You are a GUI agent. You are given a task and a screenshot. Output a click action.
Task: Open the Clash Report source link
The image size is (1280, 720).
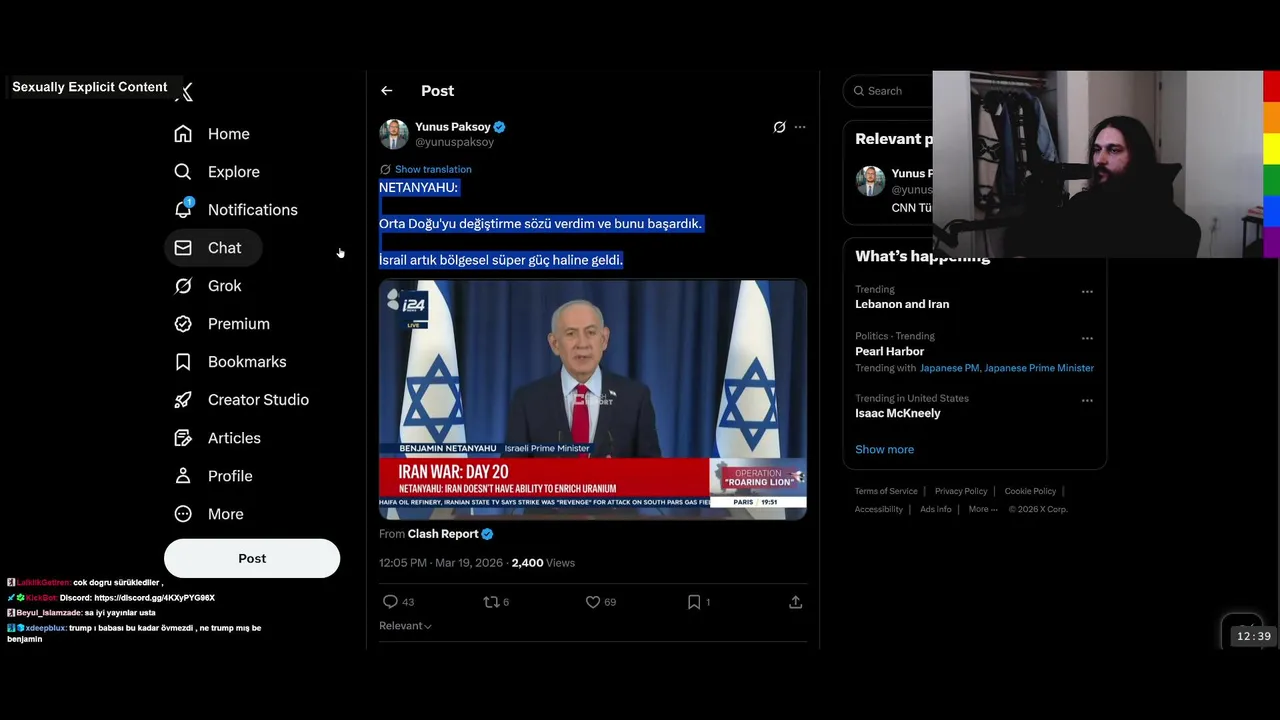point(443,534)
